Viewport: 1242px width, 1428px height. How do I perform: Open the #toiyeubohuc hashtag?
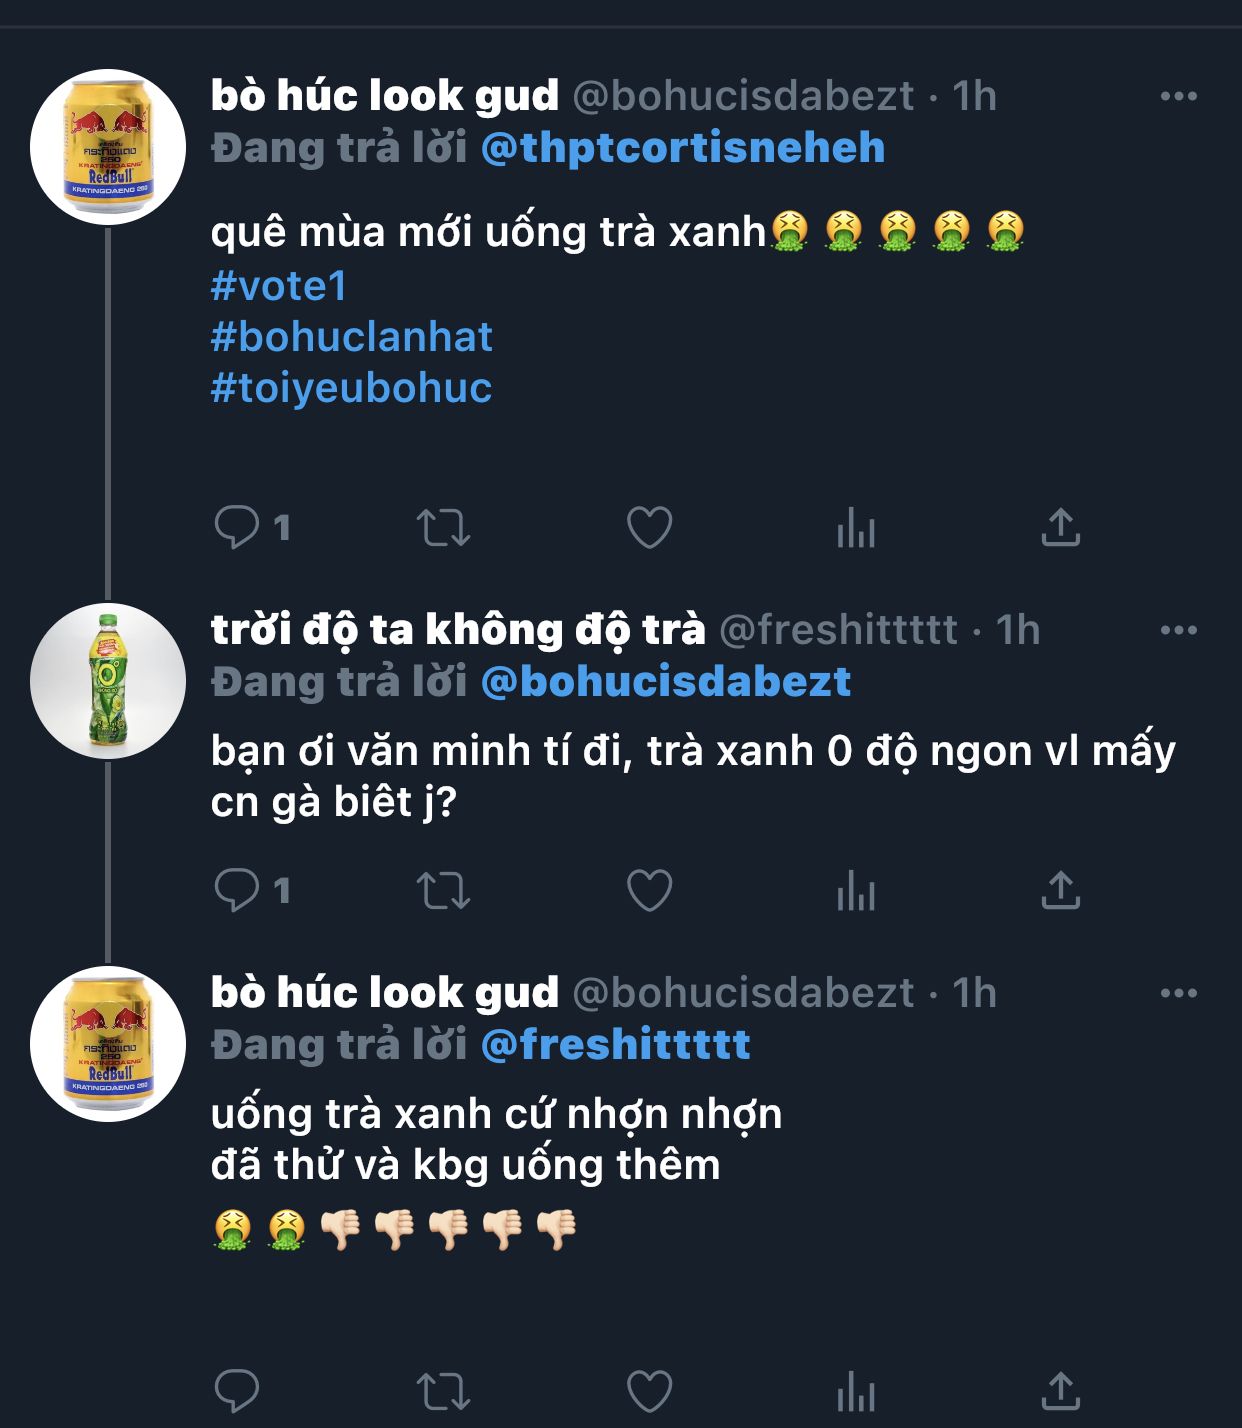click(x=352, y=388)
